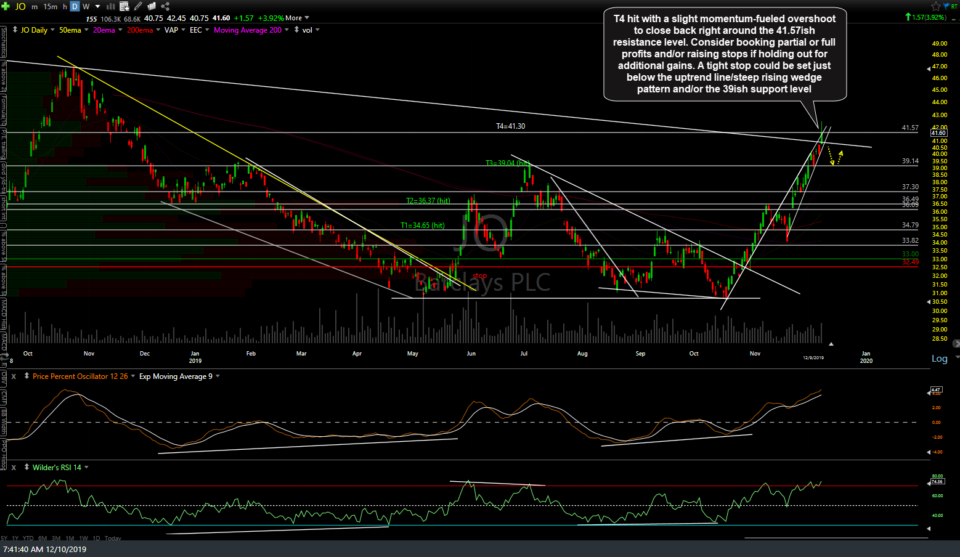Open the chart templates folder icon
Screen dimensions: 960x557
151,6
